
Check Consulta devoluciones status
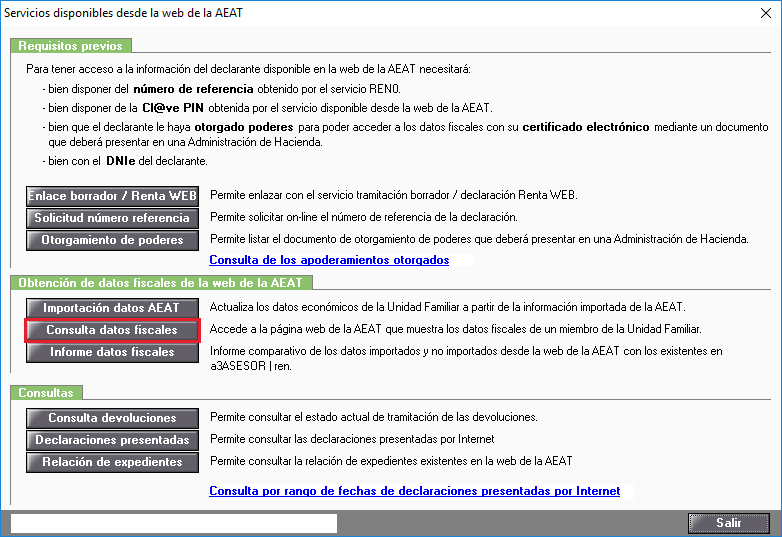coord(112,418)
